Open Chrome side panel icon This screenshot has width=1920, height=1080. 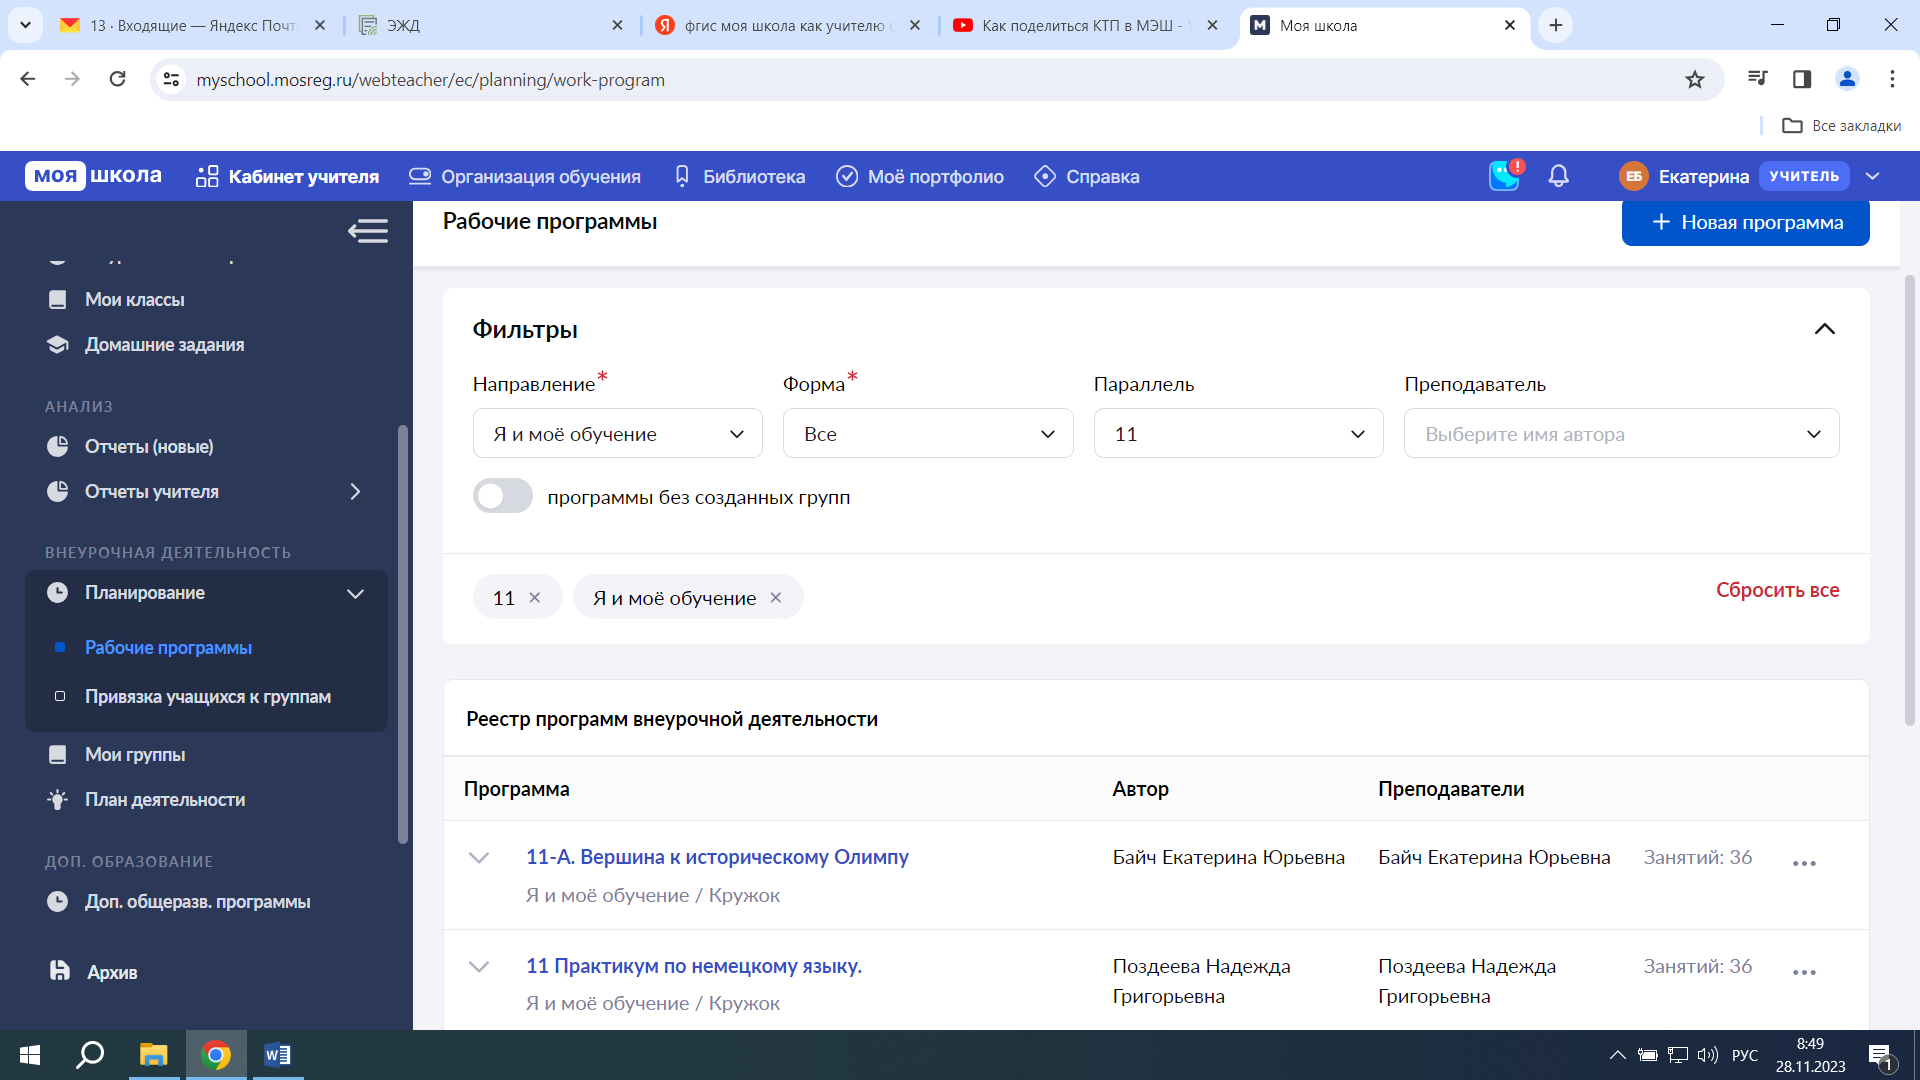pyautogui.click(x=1802, y=79)
